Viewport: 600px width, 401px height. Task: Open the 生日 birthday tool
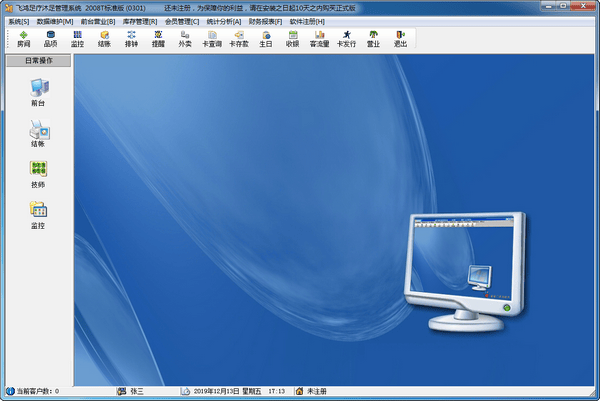265,39
